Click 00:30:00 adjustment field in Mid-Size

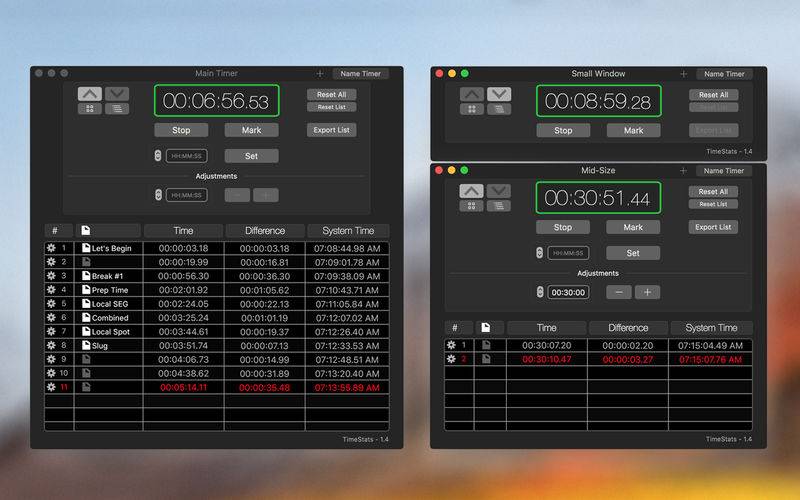[568, 292]
